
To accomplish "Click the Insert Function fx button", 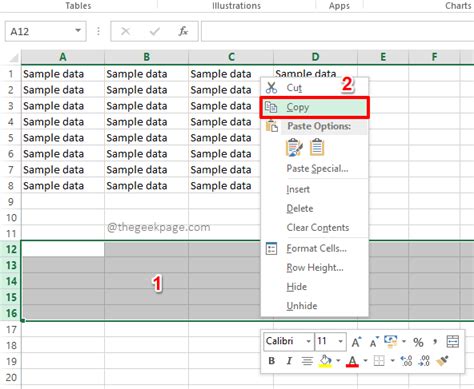I will tap(183, 31).
